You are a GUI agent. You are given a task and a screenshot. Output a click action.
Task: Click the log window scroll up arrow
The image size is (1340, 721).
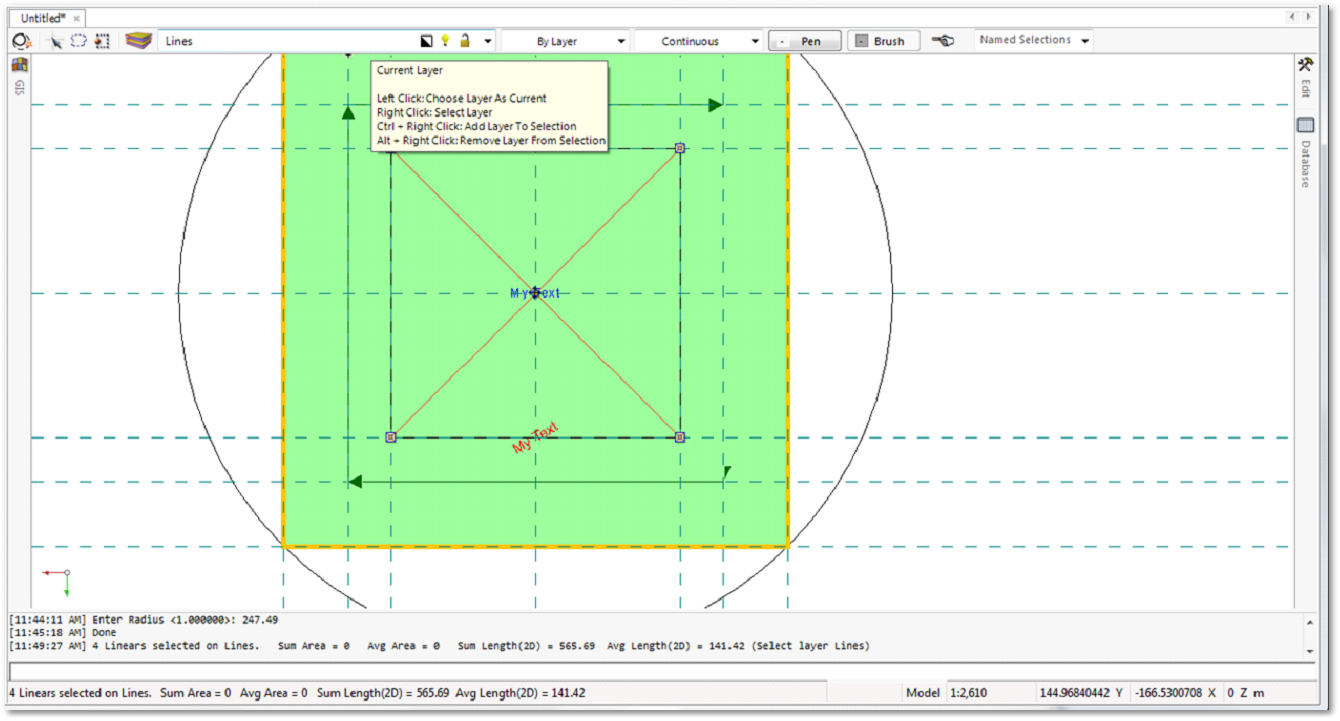click(1310, 621)
